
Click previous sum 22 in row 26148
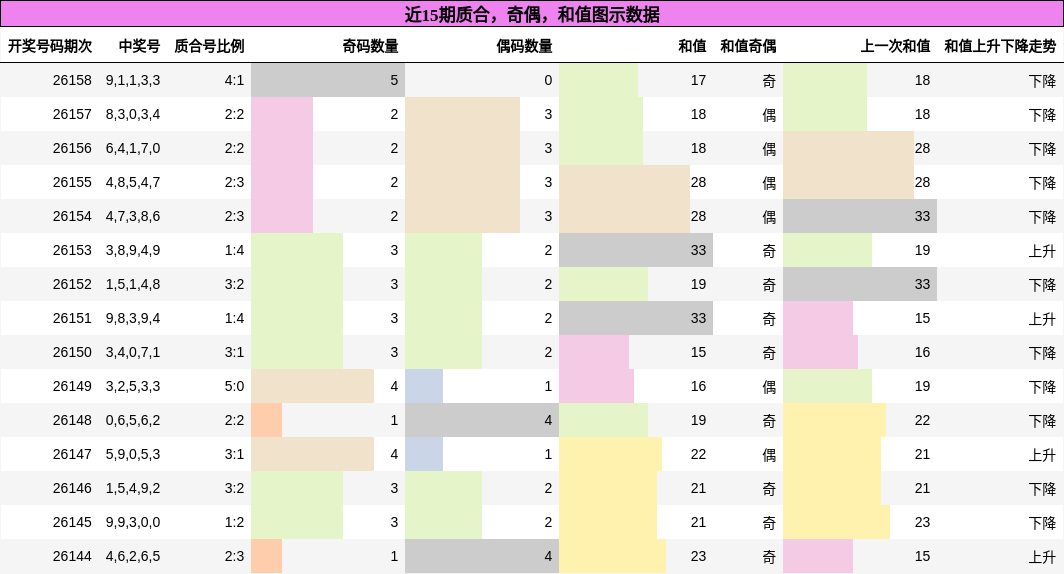tap(922, 420)
